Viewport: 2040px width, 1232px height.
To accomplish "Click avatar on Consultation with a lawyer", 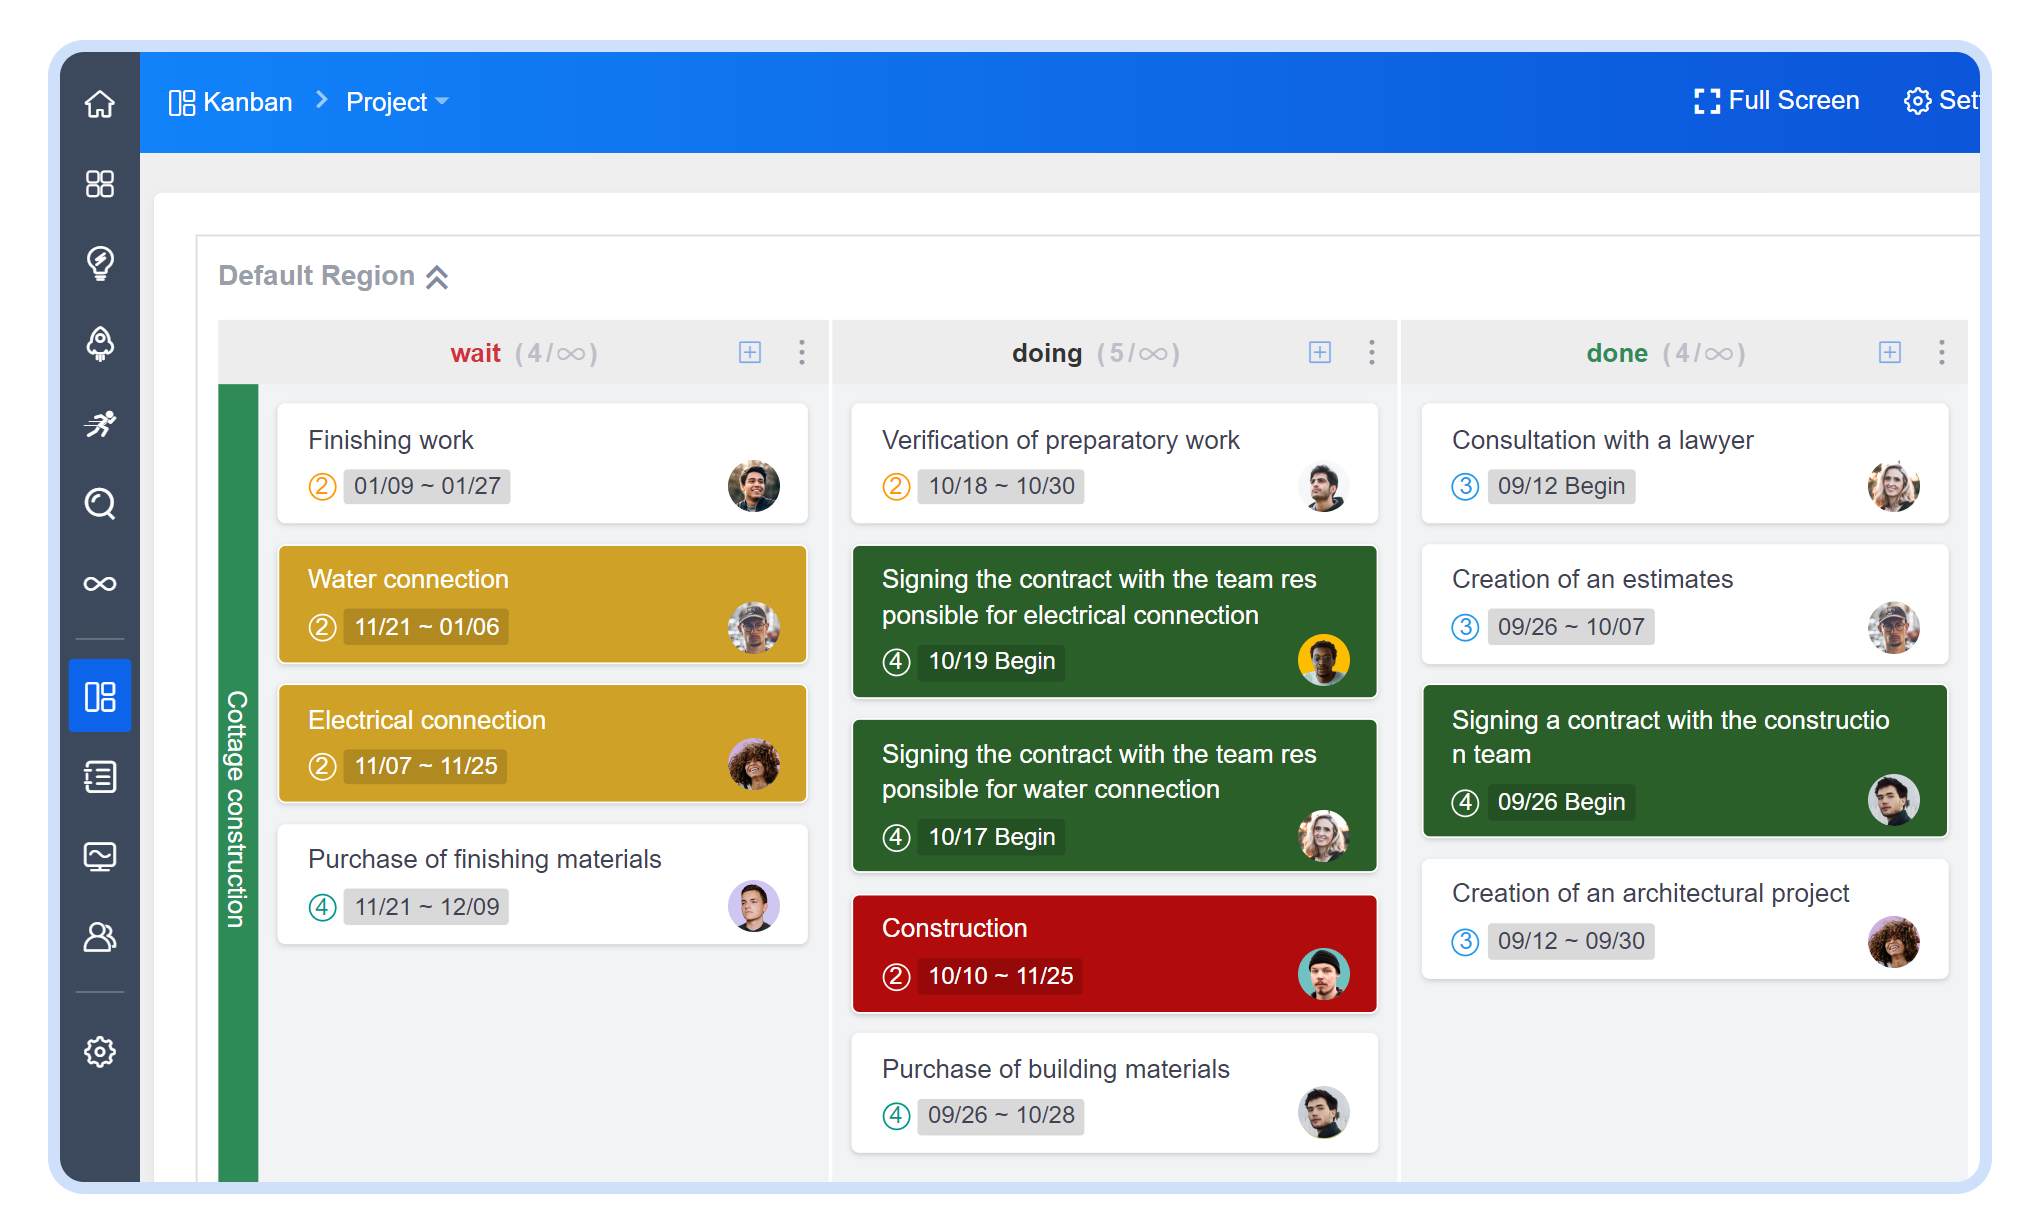I will coord(1894,486).
